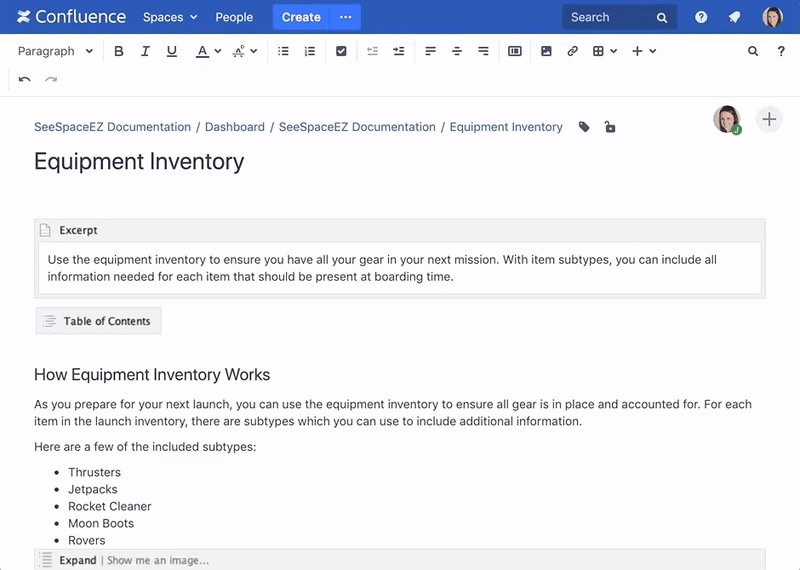
Task: Click the insert image icon
Action: click(x=546, y=51)
